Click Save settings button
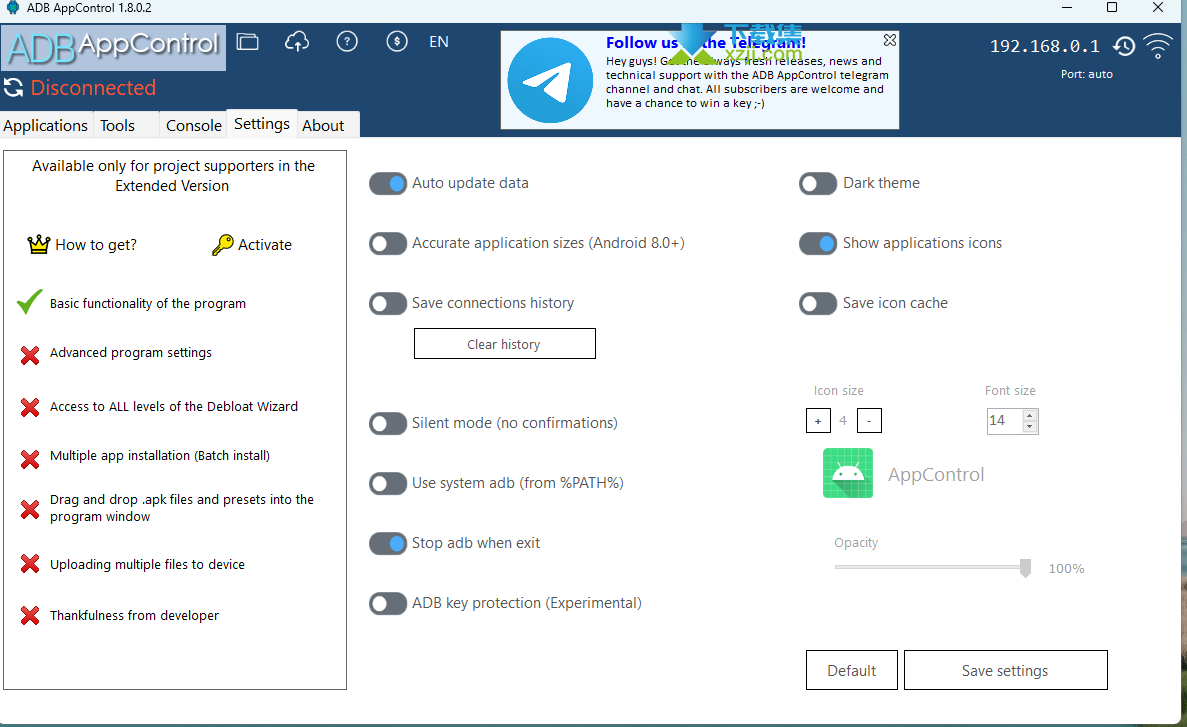 coord(1005,670)
